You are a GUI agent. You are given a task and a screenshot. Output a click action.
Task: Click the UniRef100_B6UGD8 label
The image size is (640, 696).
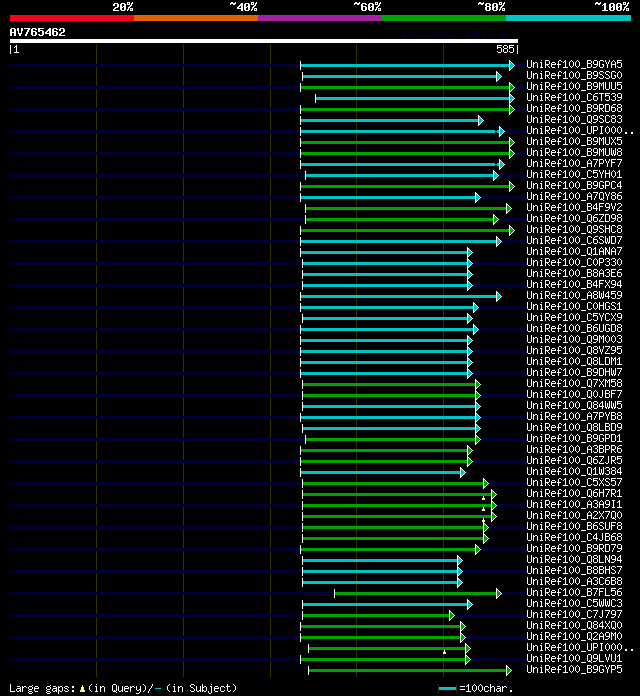click(574, 328)
